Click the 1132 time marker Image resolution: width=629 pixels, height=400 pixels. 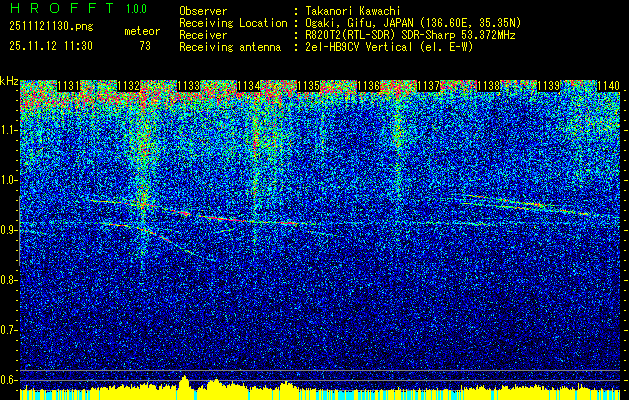(x=128, y=86)
